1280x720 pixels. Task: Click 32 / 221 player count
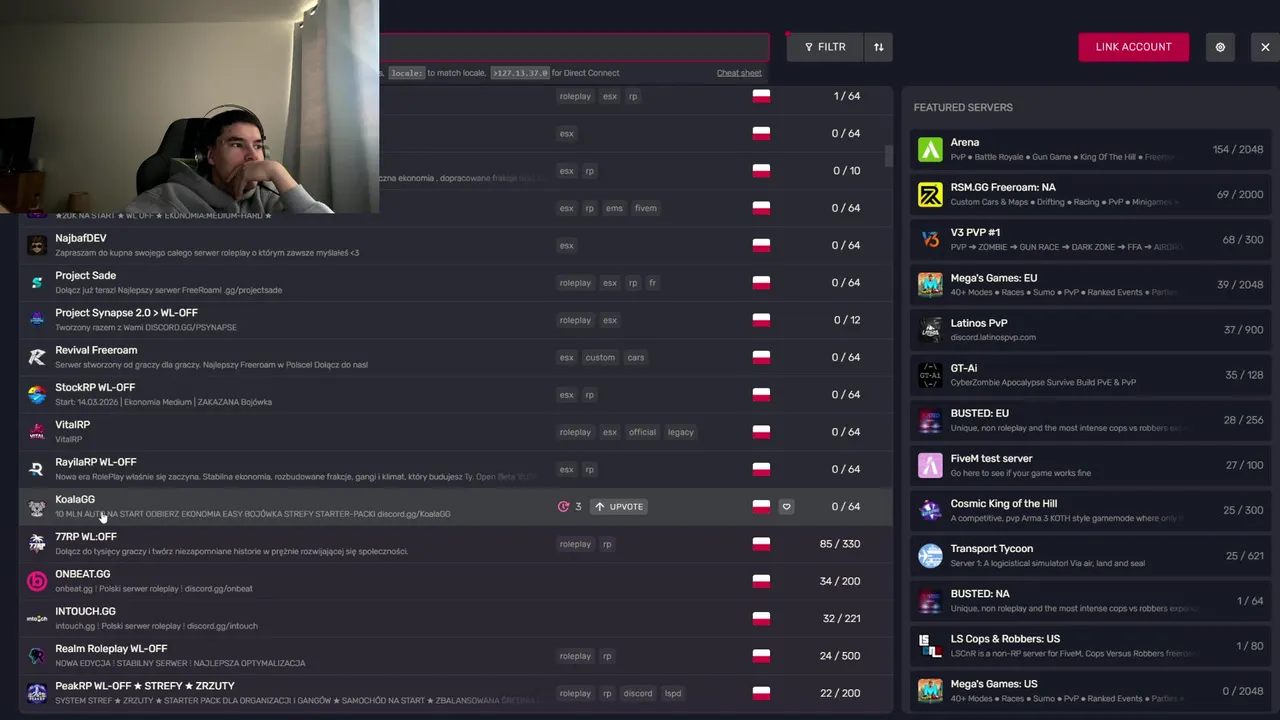click(841, 619)
